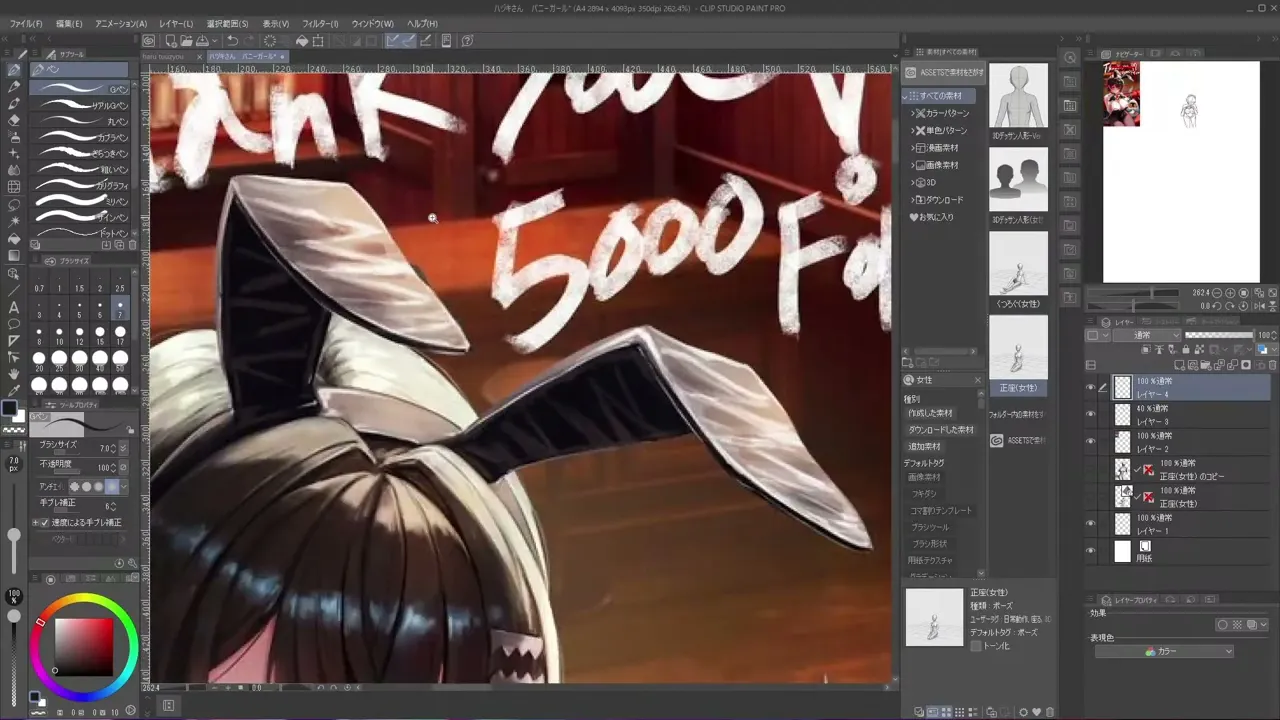Screen dimensions: 1280x720
Task: Hide レイヤー 4 with its eye icon
Action: [x=1090, y=387]
